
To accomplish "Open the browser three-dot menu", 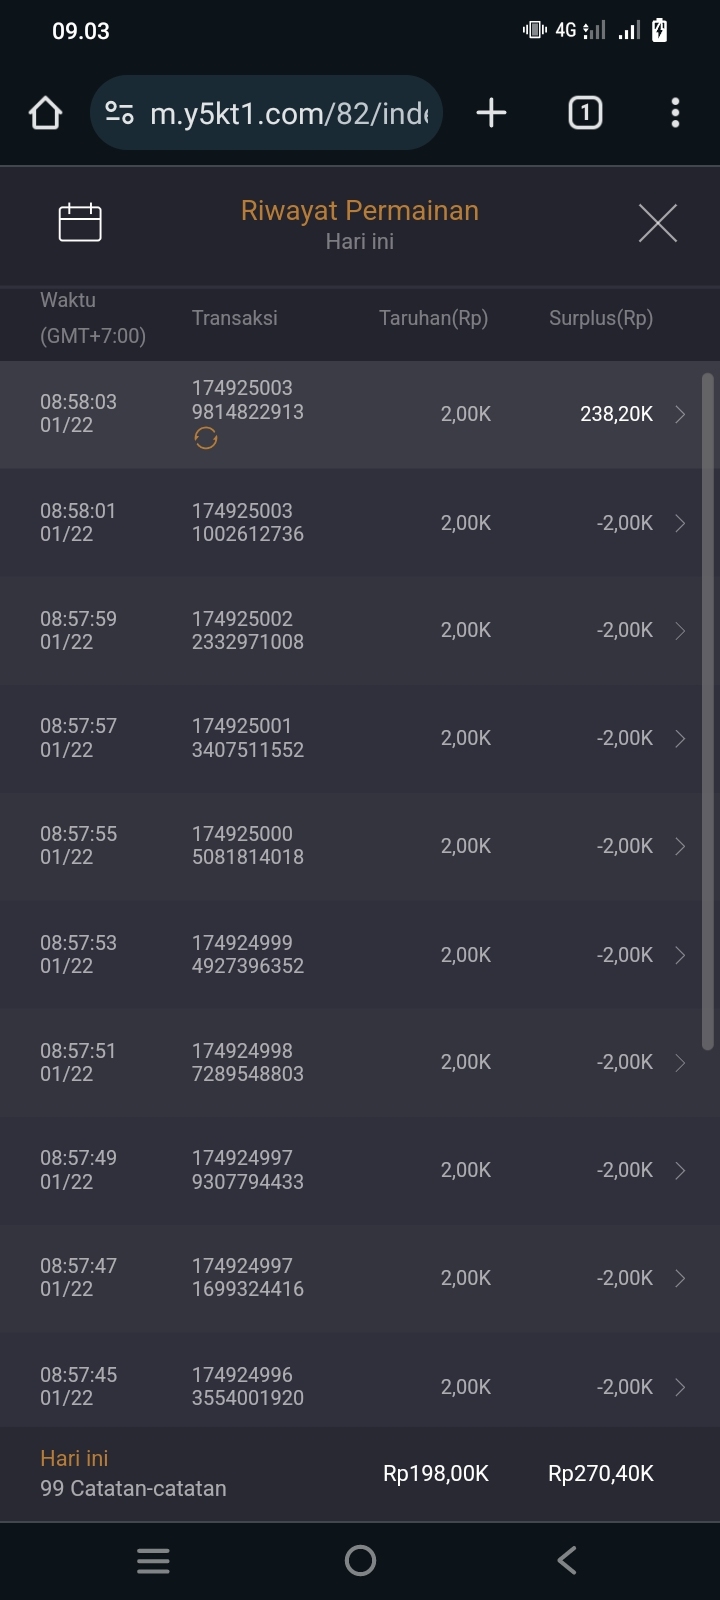I will (675, 113).
